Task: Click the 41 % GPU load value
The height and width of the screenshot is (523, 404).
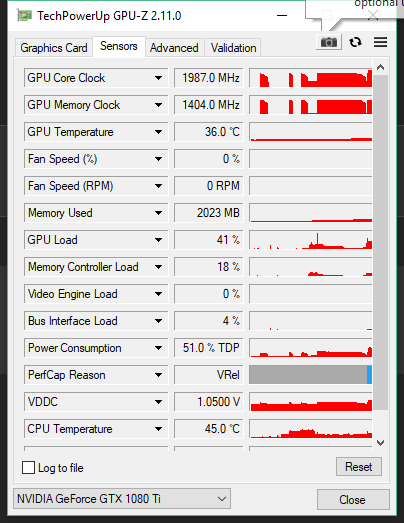Action: point(209,240)
